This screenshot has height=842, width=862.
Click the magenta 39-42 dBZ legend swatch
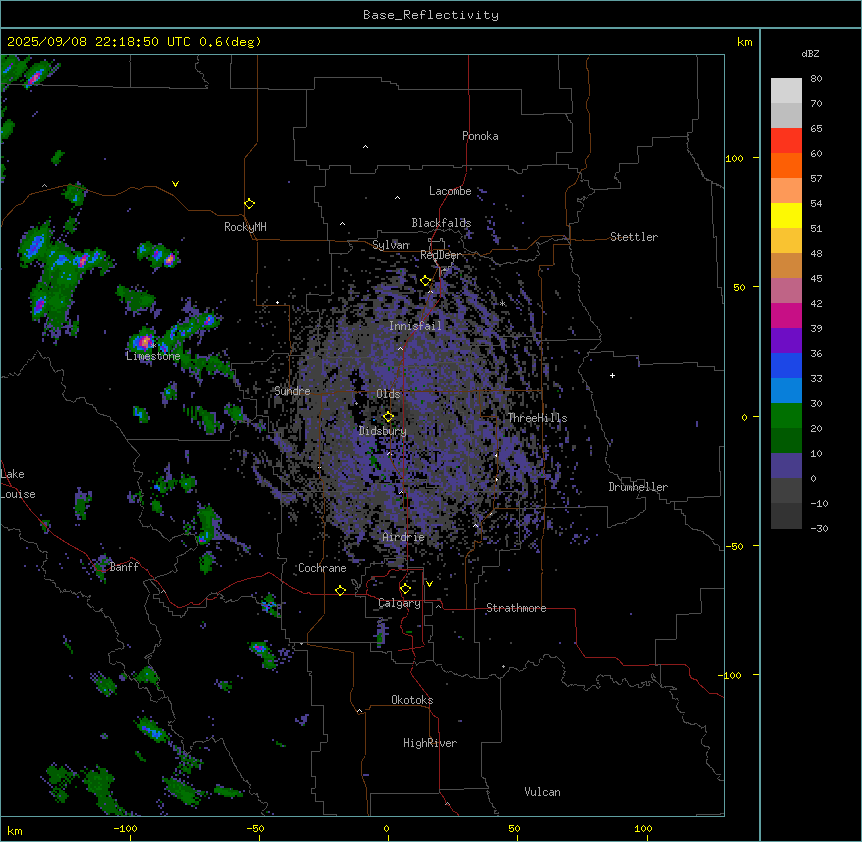tap(786, 316)
